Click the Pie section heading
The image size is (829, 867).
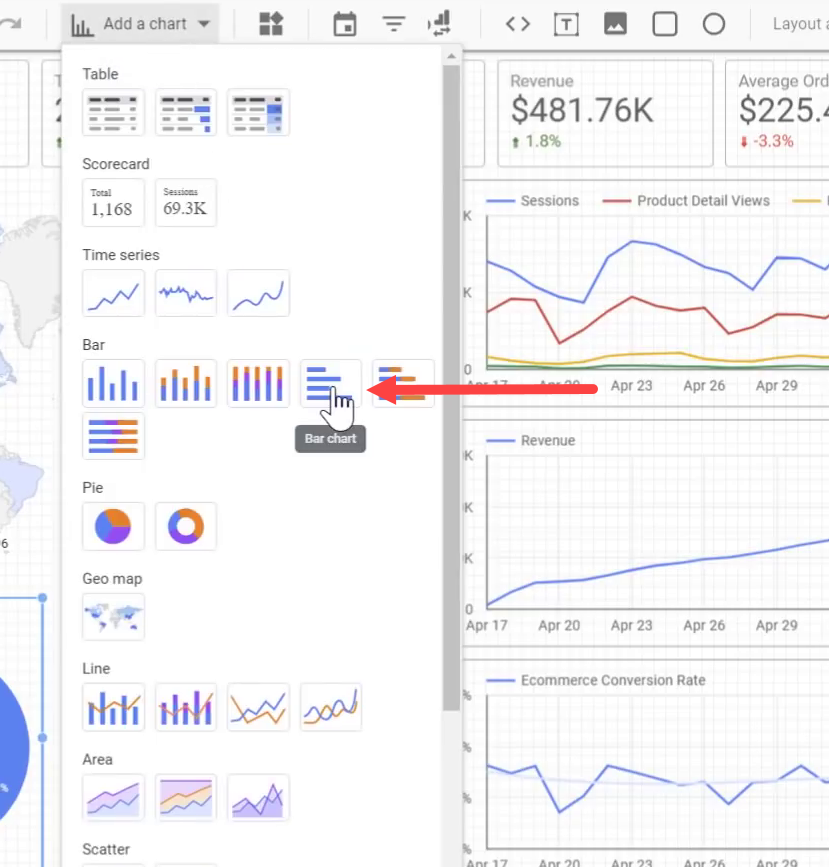click(x=92, y=488)
